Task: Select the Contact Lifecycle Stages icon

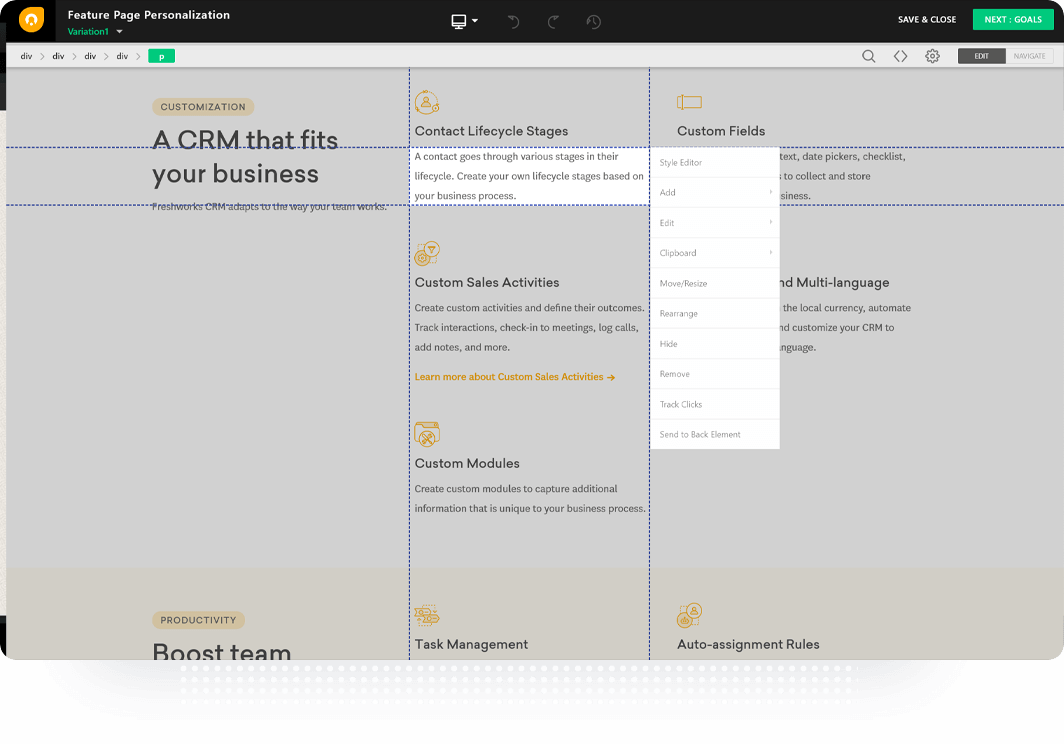Action: (x=427, y=101)
